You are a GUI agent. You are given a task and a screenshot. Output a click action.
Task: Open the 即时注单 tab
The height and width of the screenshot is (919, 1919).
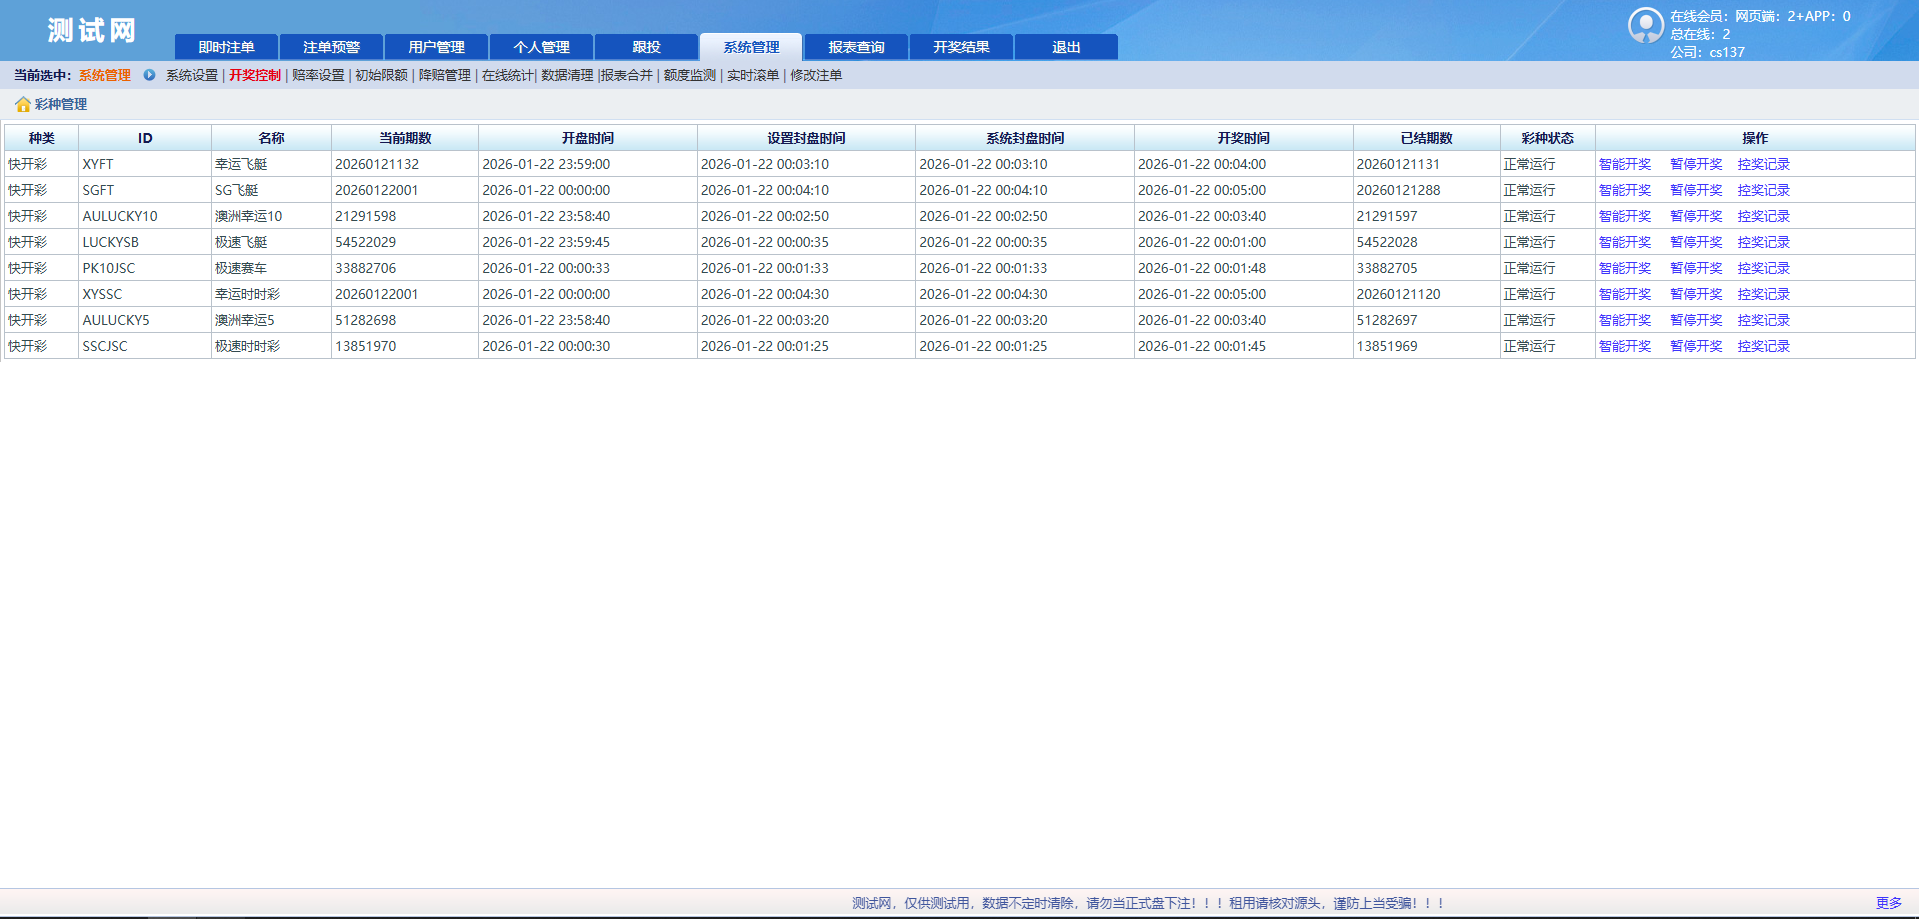pyautogui.click(x=226, y=47)
